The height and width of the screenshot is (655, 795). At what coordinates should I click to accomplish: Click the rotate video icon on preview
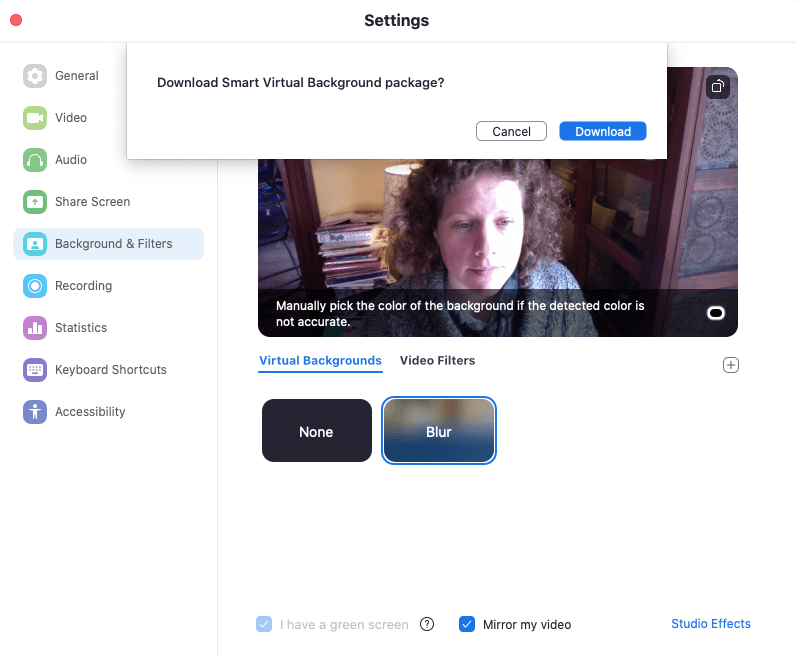click(x=717, y=87)
